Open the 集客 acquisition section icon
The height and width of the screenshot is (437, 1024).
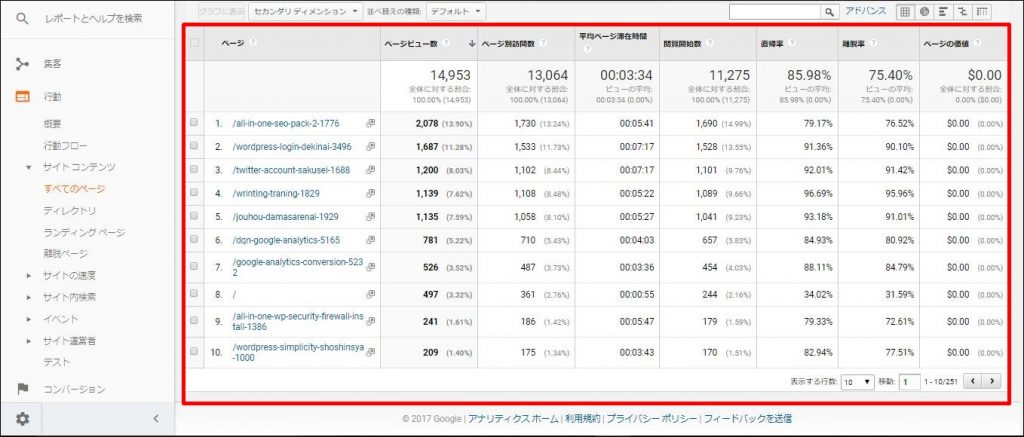pyautogui.click(x=22, y=64)
